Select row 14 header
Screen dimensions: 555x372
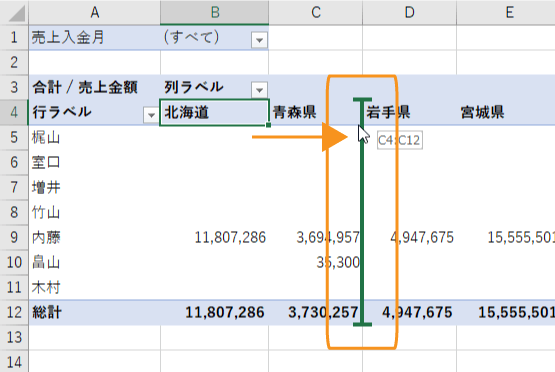pyautogui.click(x=14, y=361)
